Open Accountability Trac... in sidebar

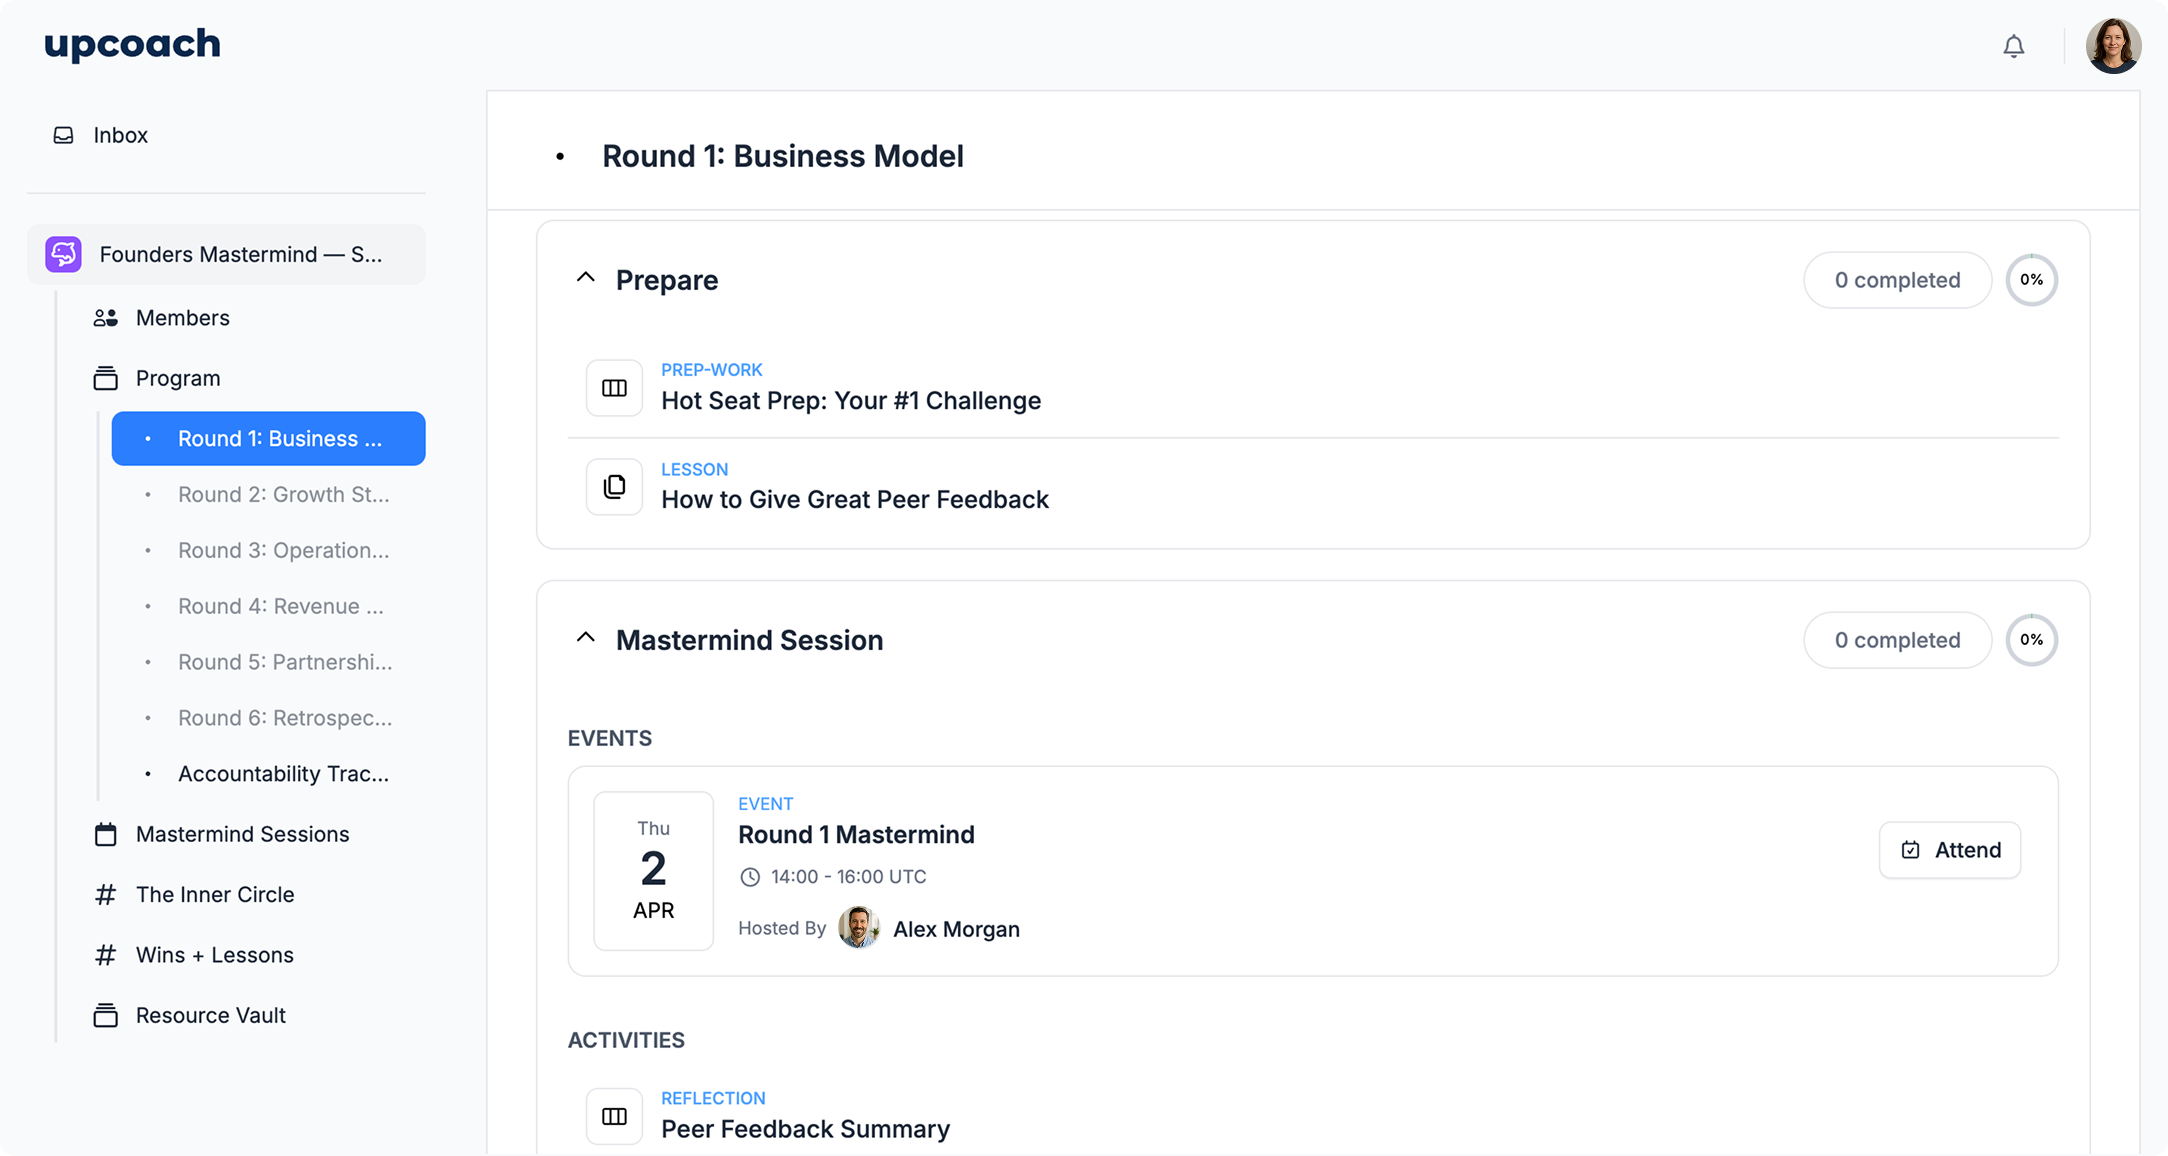click(283, 774)
